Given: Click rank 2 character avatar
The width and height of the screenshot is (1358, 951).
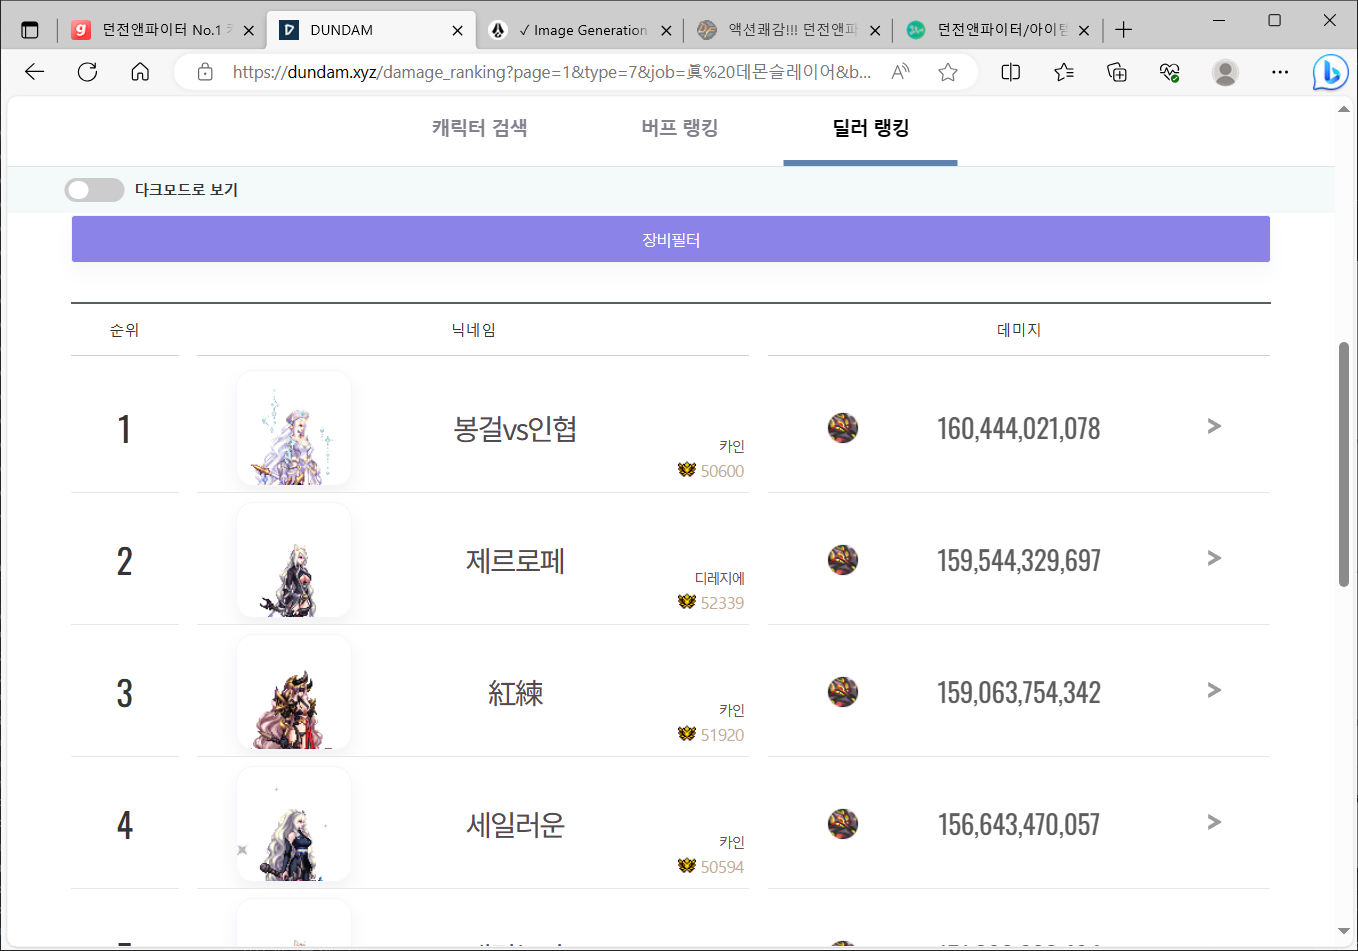Looking at the screenshot, I should (x=294, y=560).
